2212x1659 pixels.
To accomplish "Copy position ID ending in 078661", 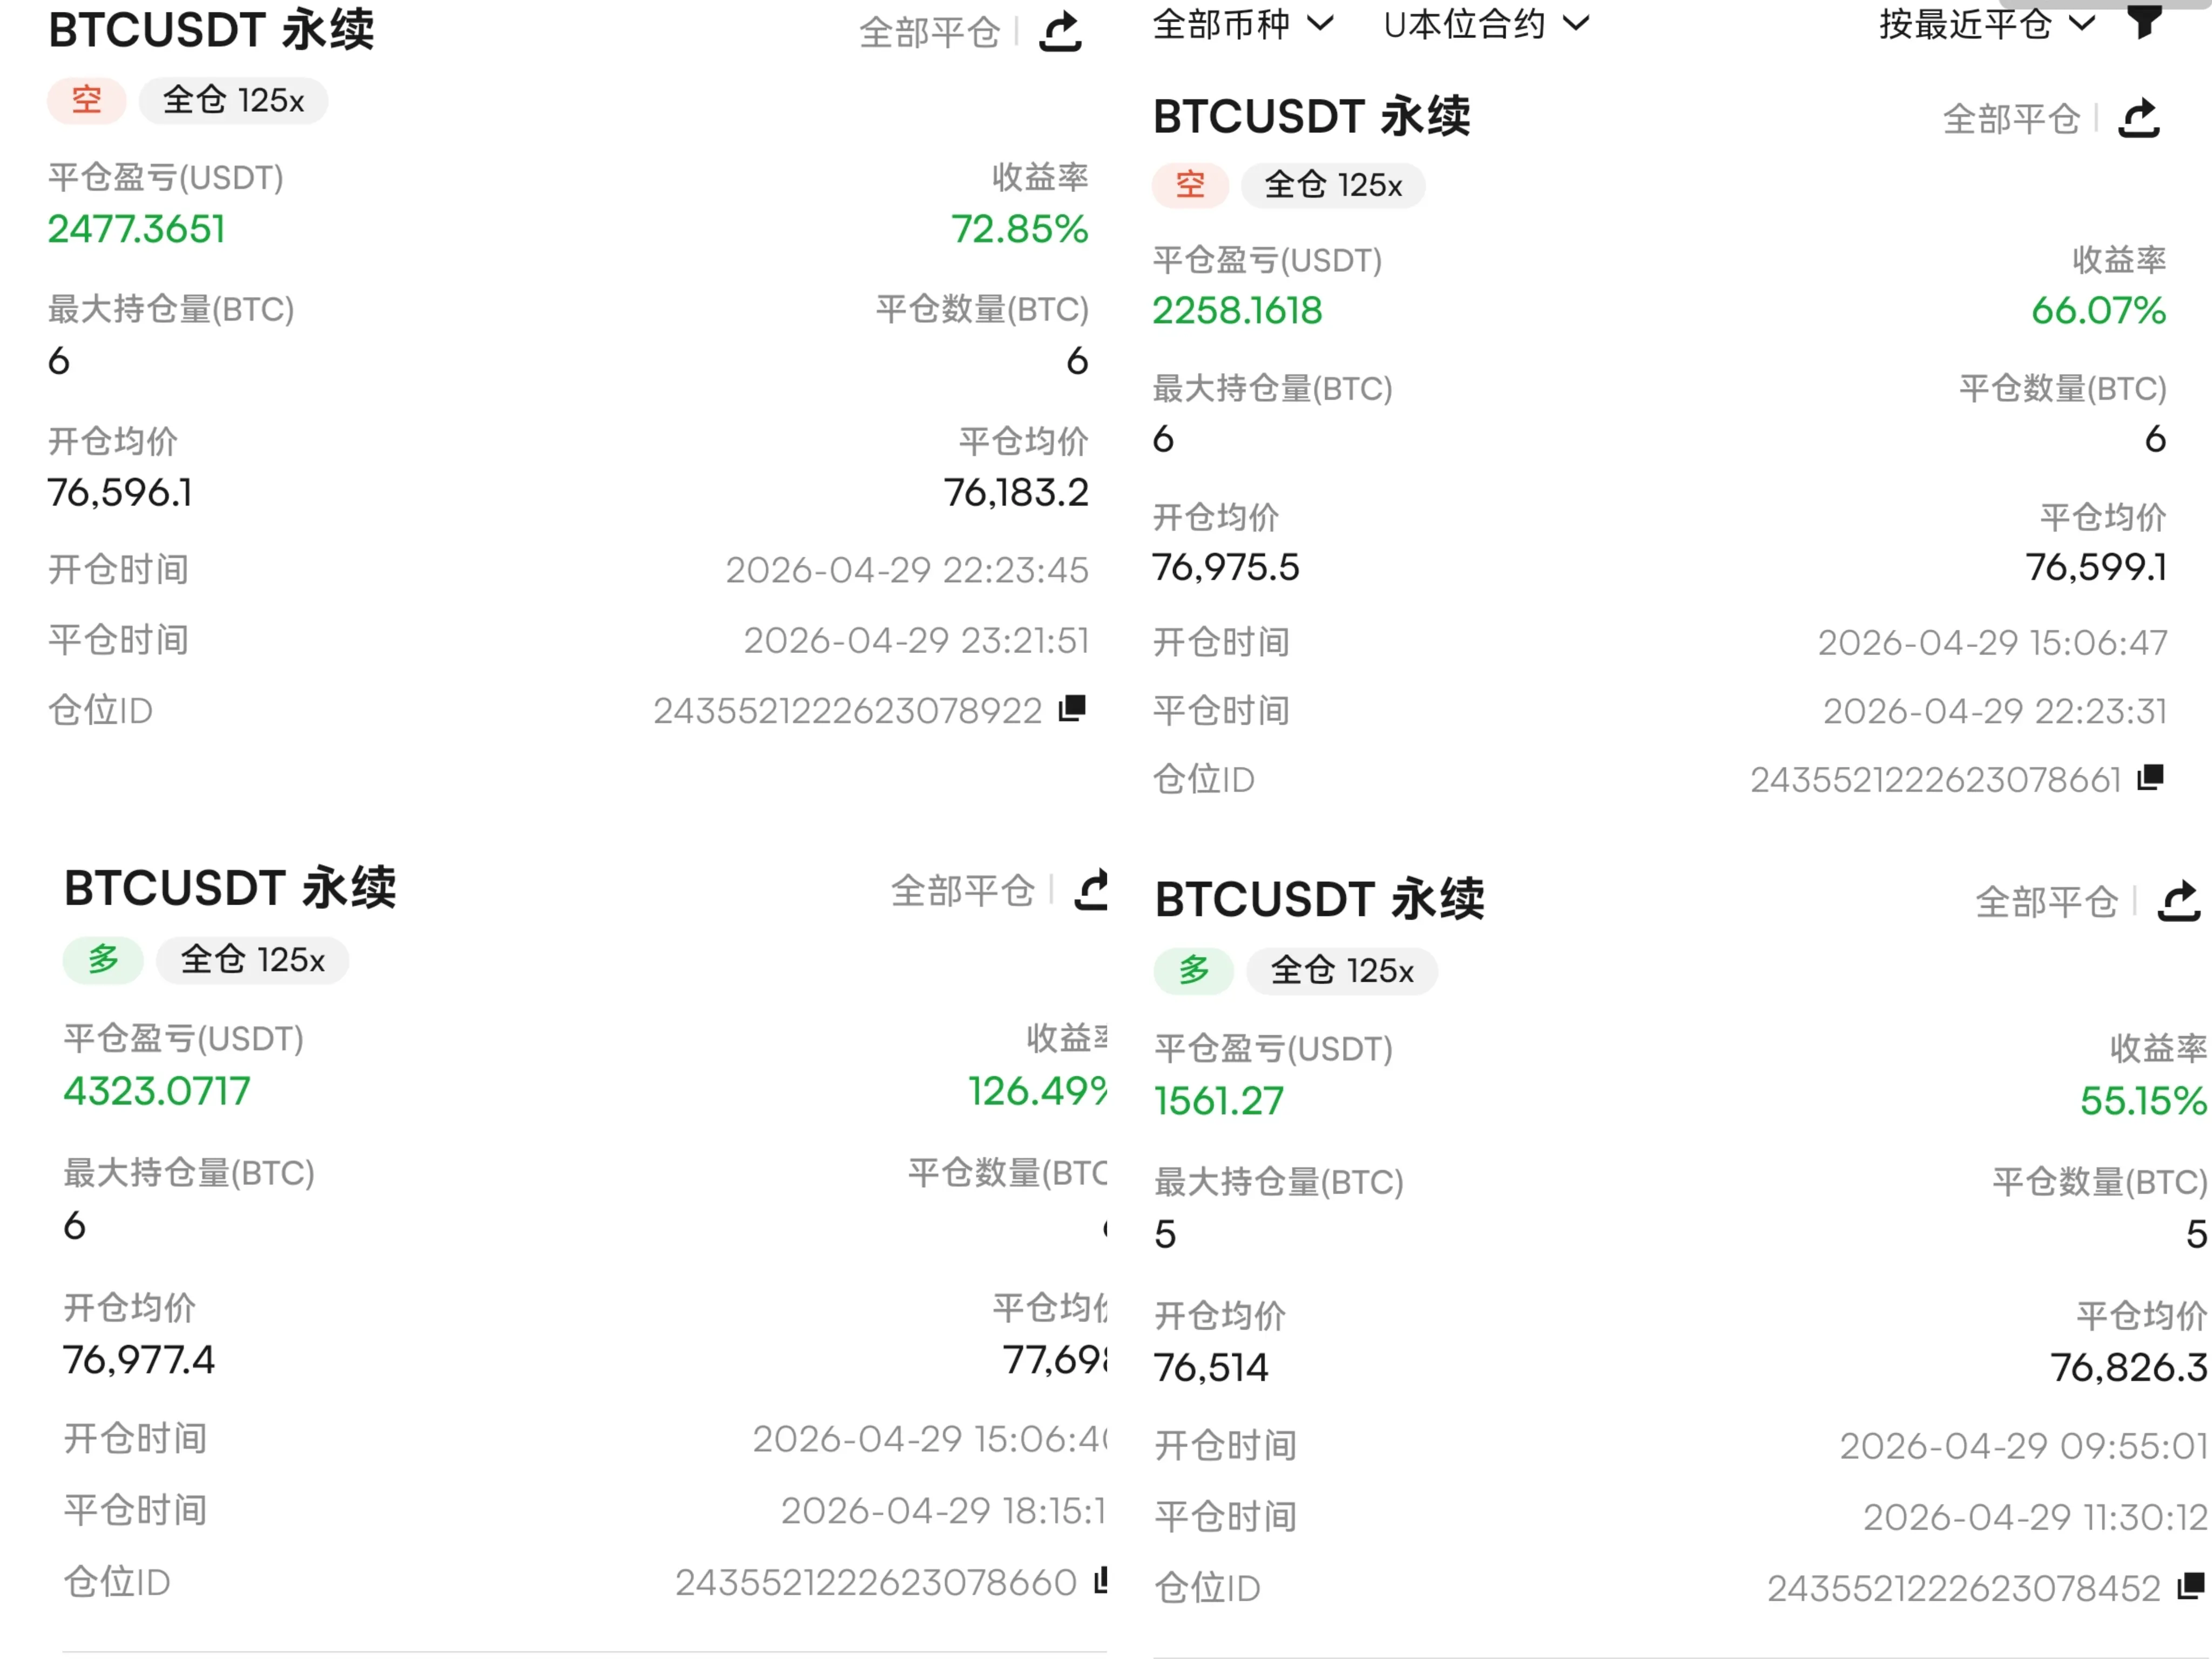I will coord(2150,777).
